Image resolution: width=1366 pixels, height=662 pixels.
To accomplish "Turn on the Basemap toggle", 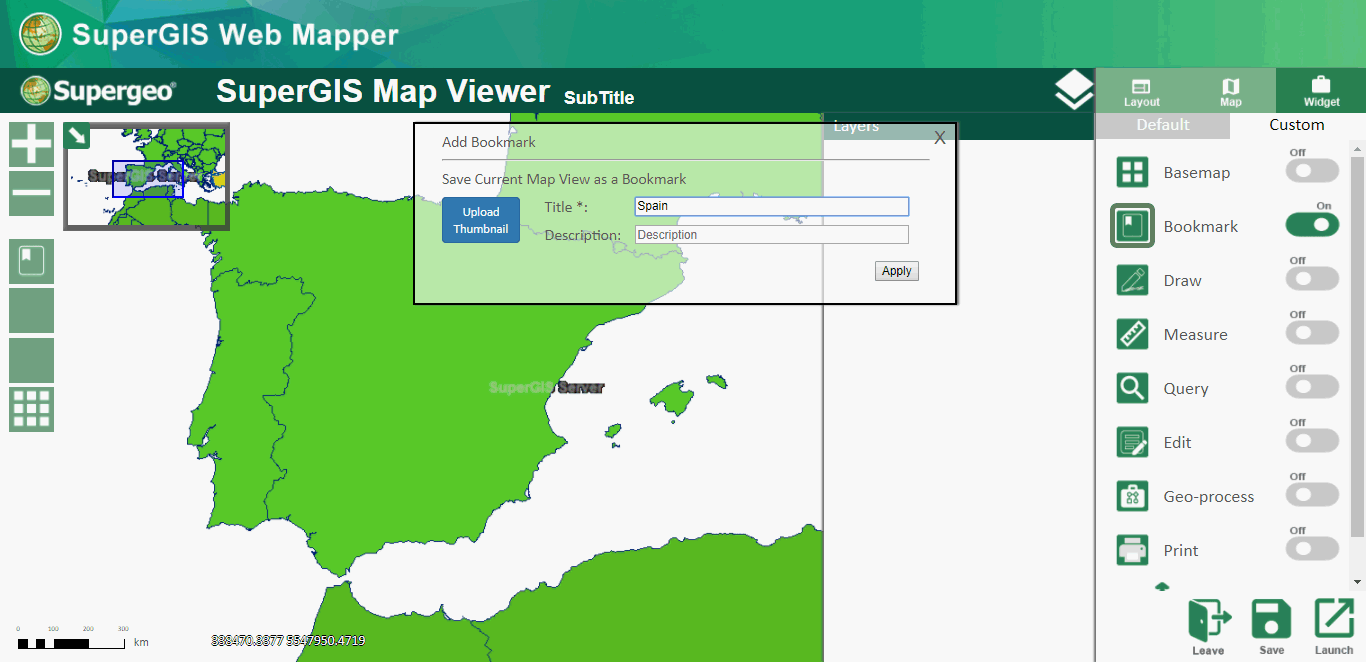I will 1312,172.
